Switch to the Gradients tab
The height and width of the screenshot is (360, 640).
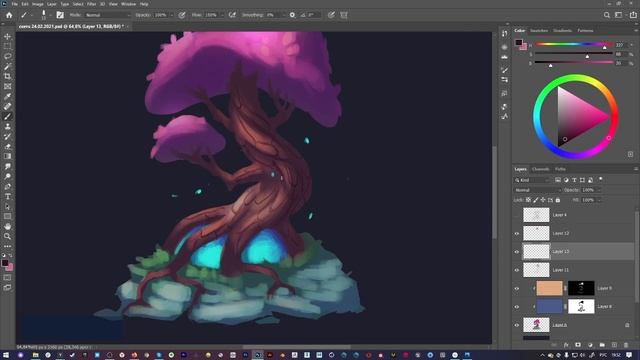pyautogui.click(x=562, y=31)
